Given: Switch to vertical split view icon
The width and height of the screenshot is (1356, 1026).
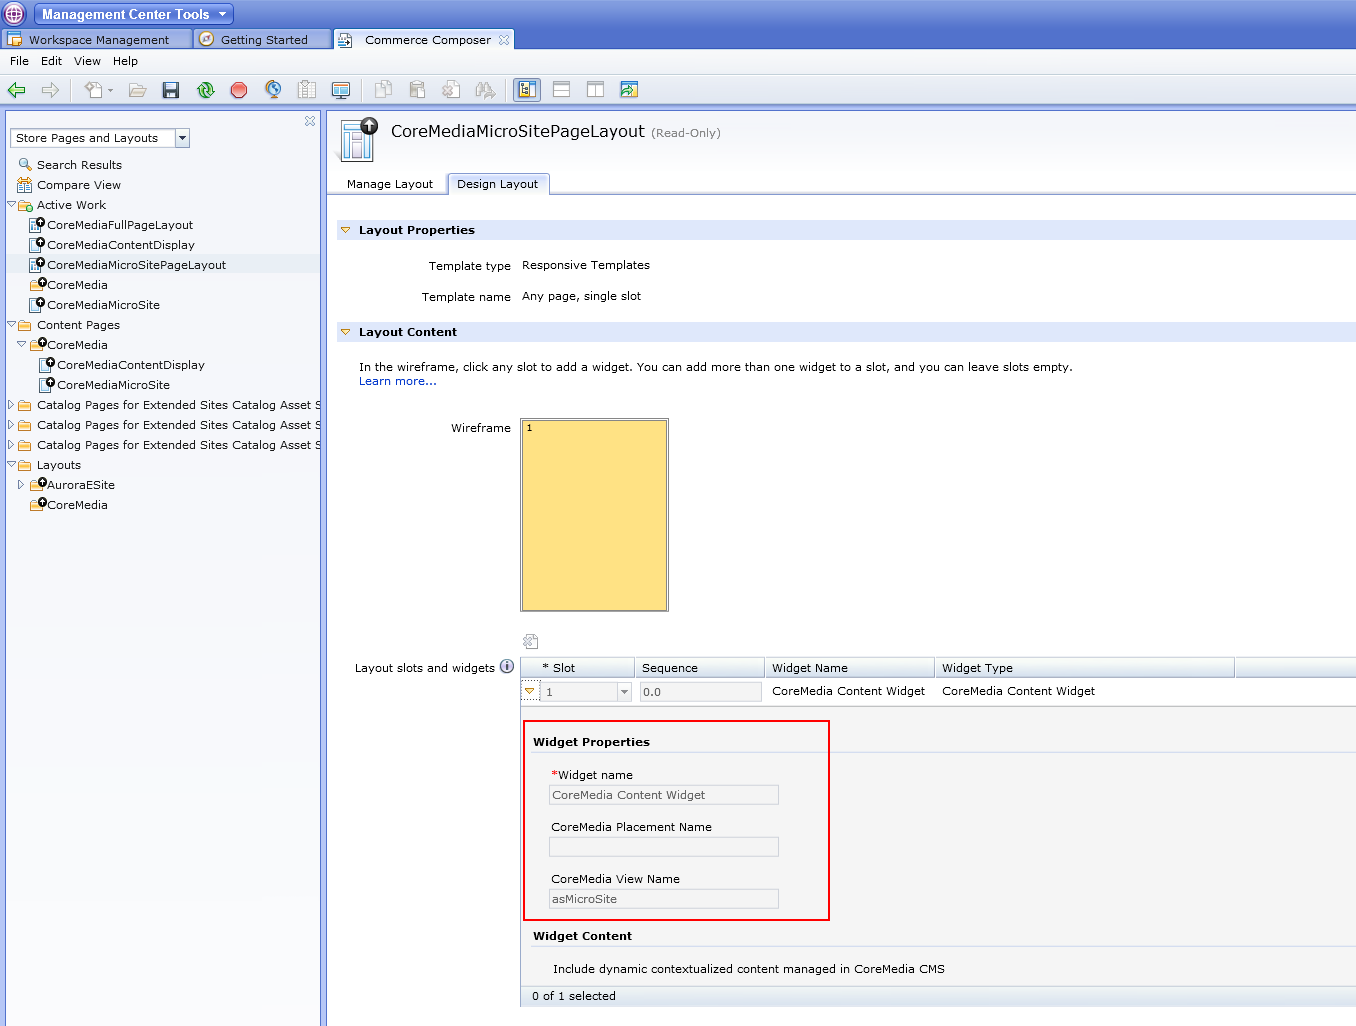Looking at the screenshot, I should pos(595,90).
